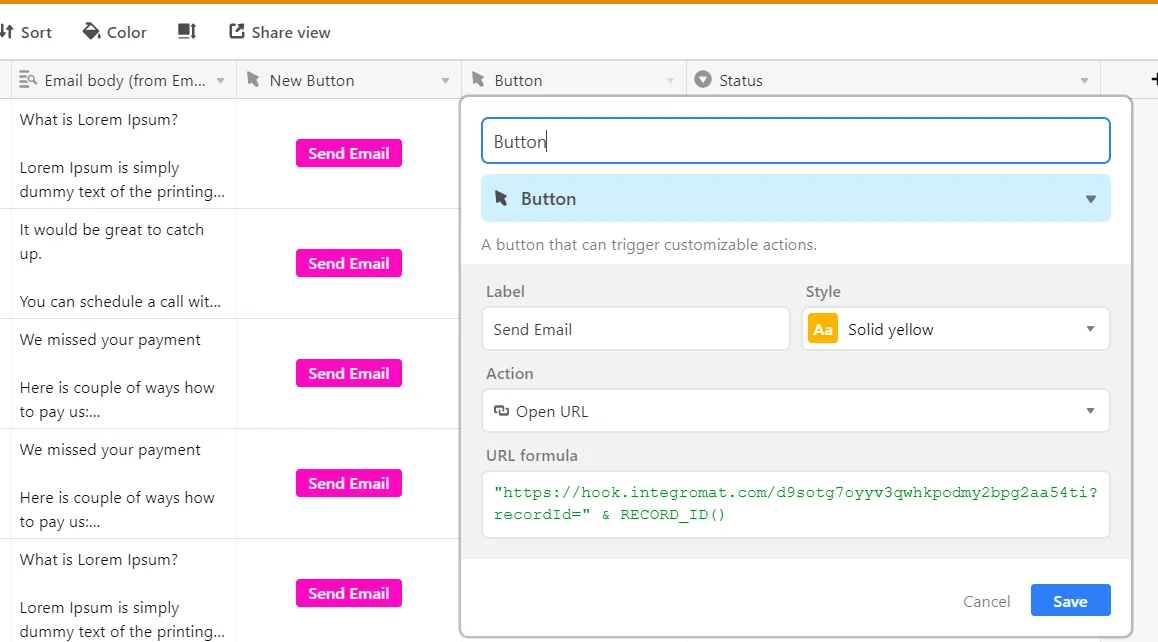This screenshot has width=1158, height=642.
Task: Open New Button column dropdown arrow
Action: (445, 81)
